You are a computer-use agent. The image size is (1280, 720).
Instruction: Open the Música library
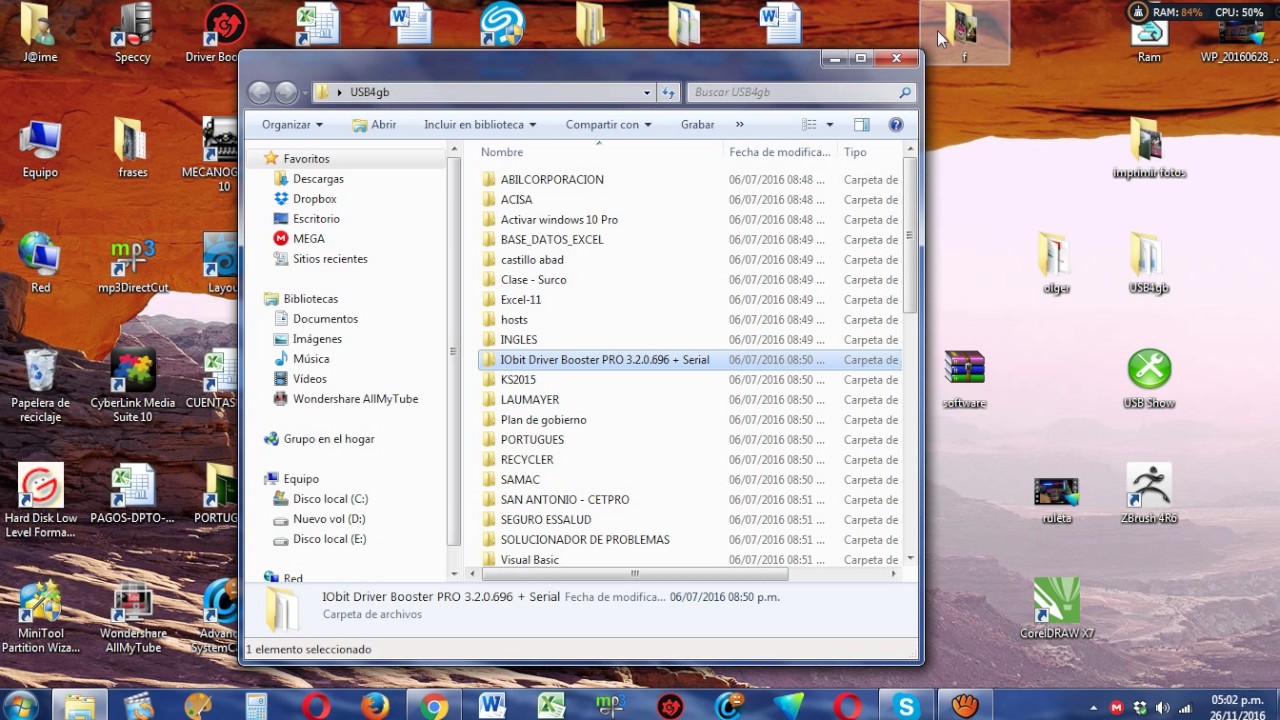(311, 359)
